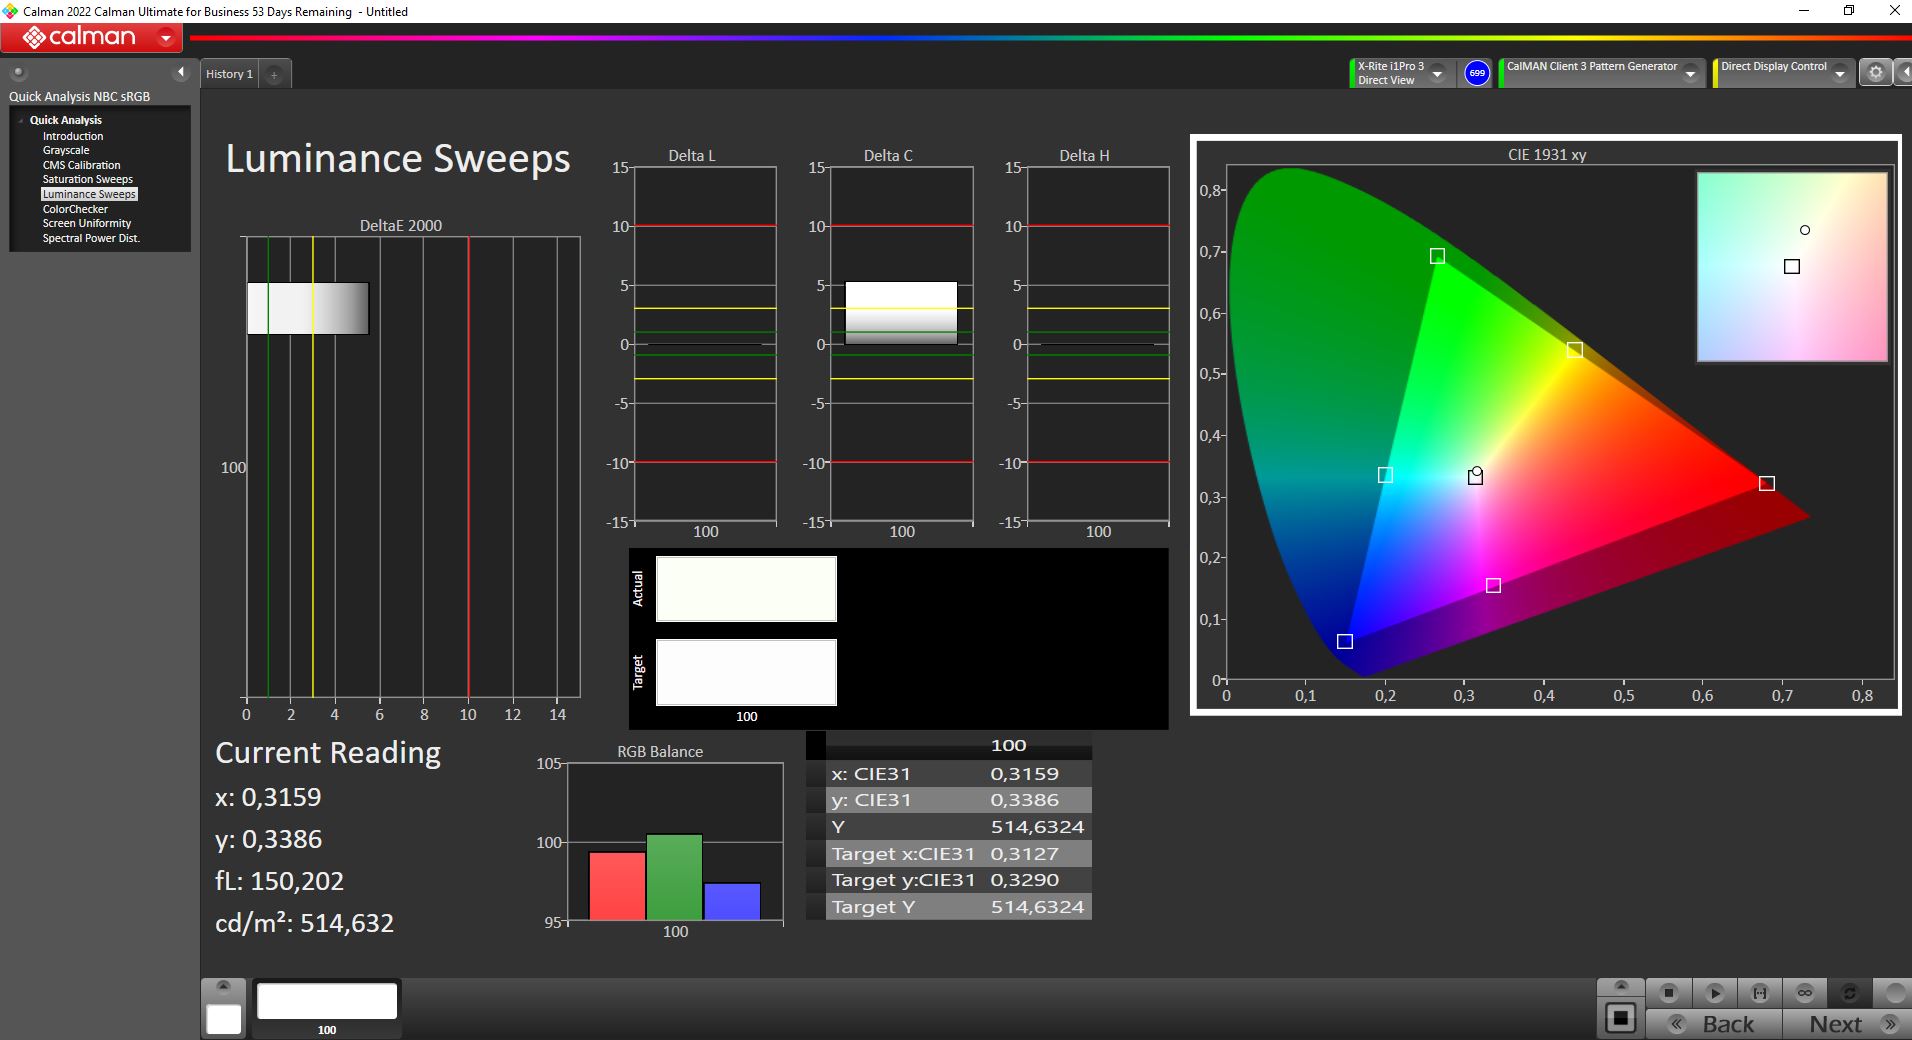Click the single-read bracket icon
1912x1040 pixels.
coord(1759,993)
